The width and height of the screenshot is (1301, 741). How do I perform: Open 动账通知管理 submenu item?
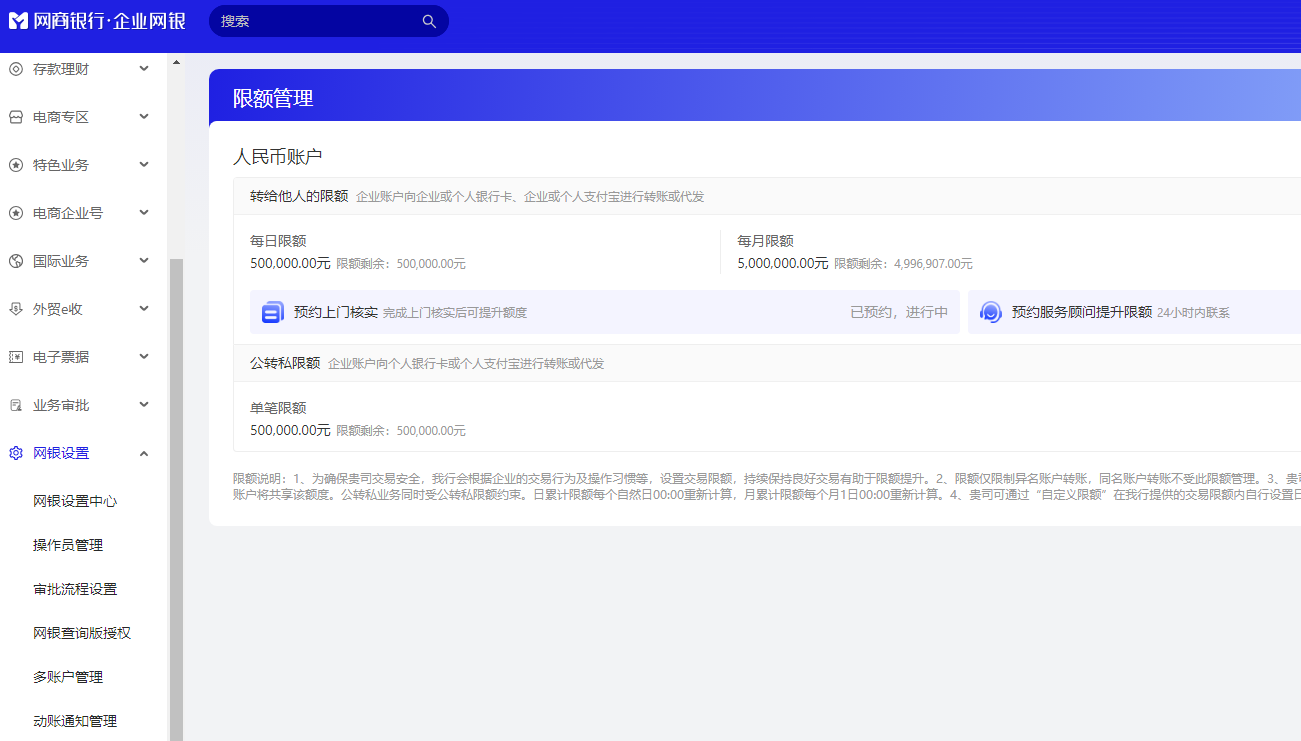75,721
